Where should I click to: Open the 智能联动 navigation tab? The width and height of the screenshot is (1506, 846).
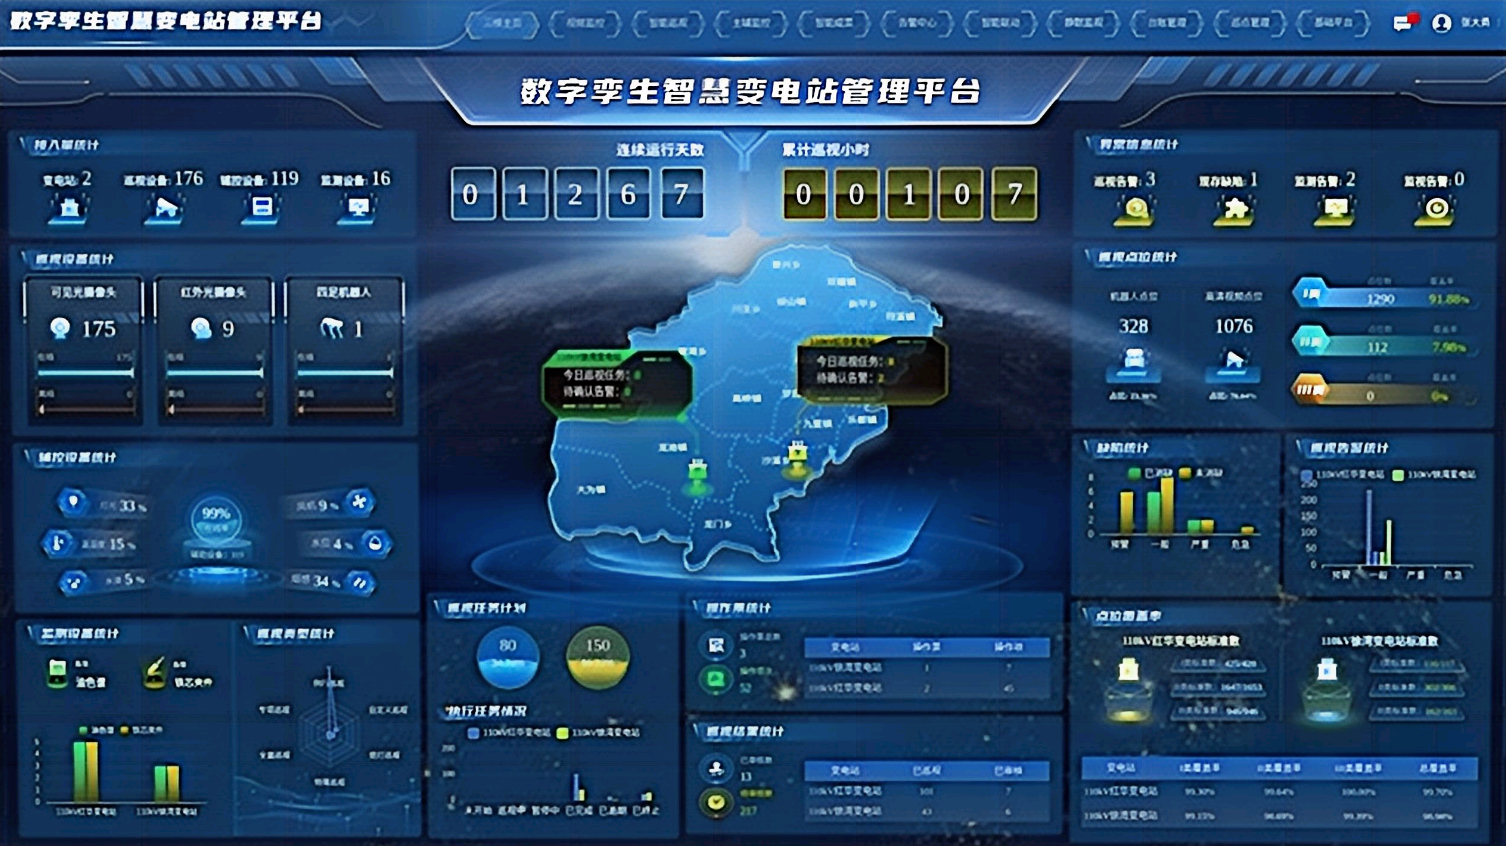pos(1000,22)
